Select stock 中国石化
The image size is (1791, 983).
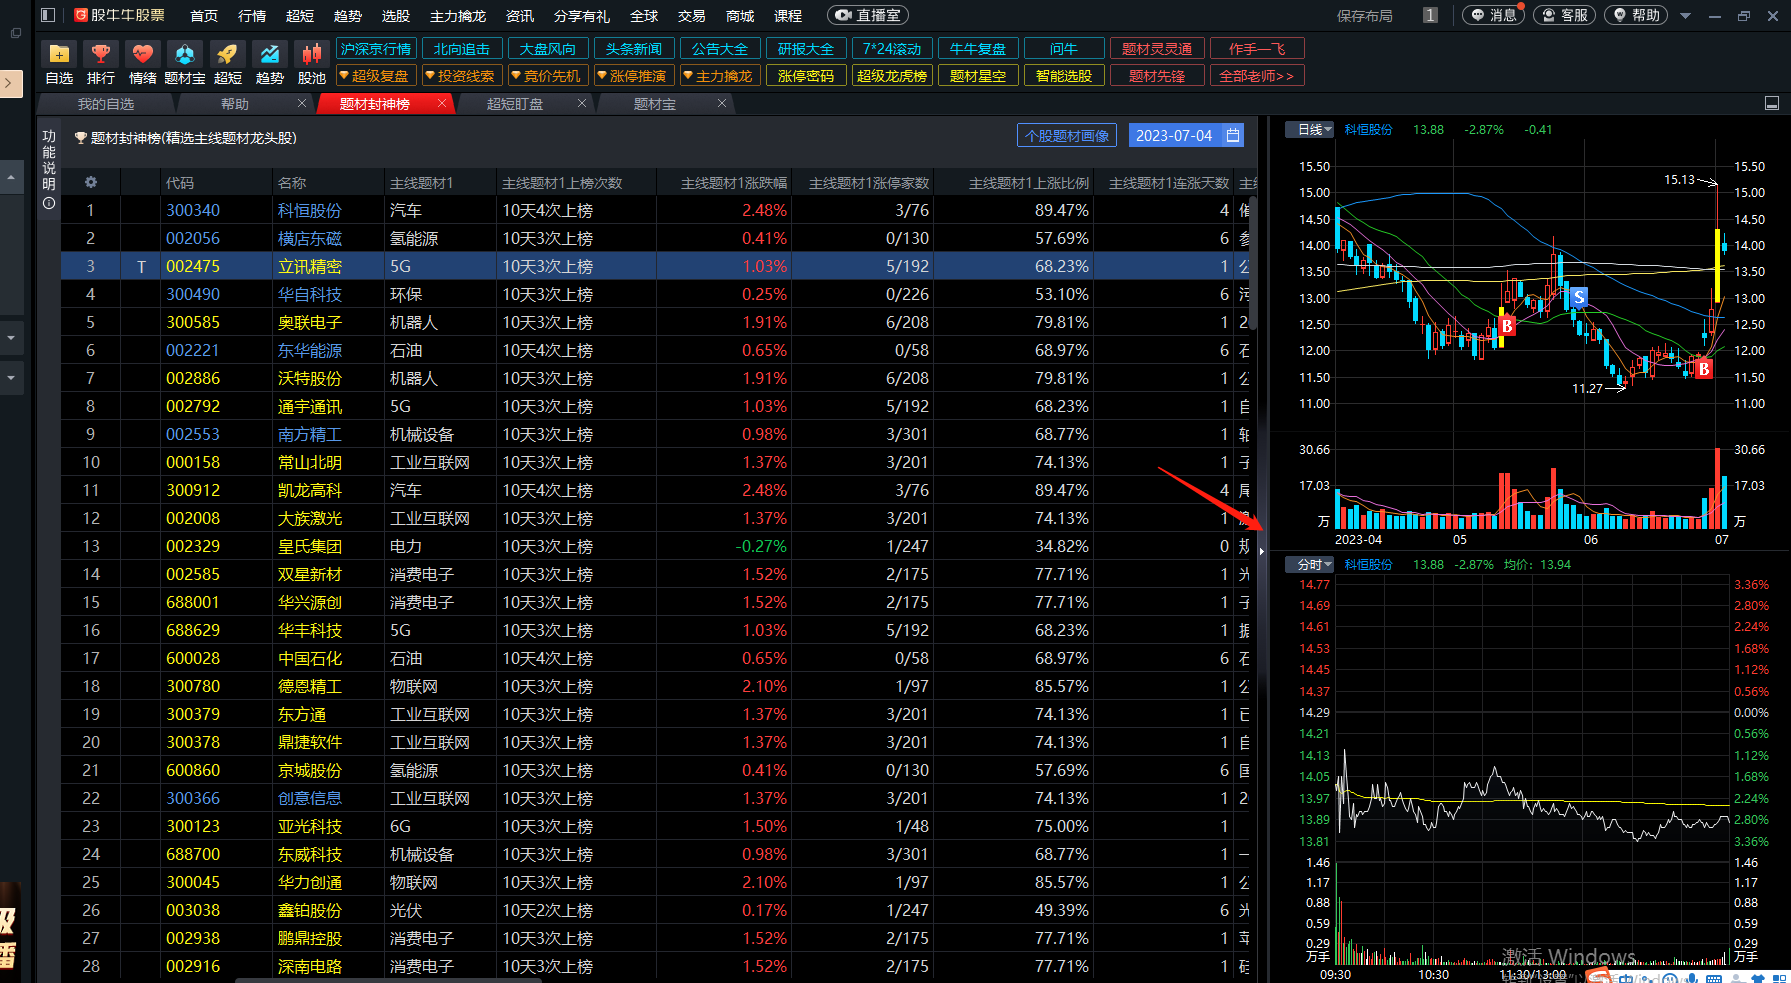(310, 658)
